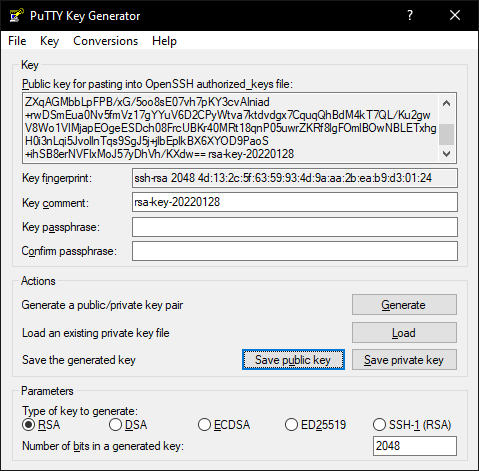Open the Help menu

164,41
